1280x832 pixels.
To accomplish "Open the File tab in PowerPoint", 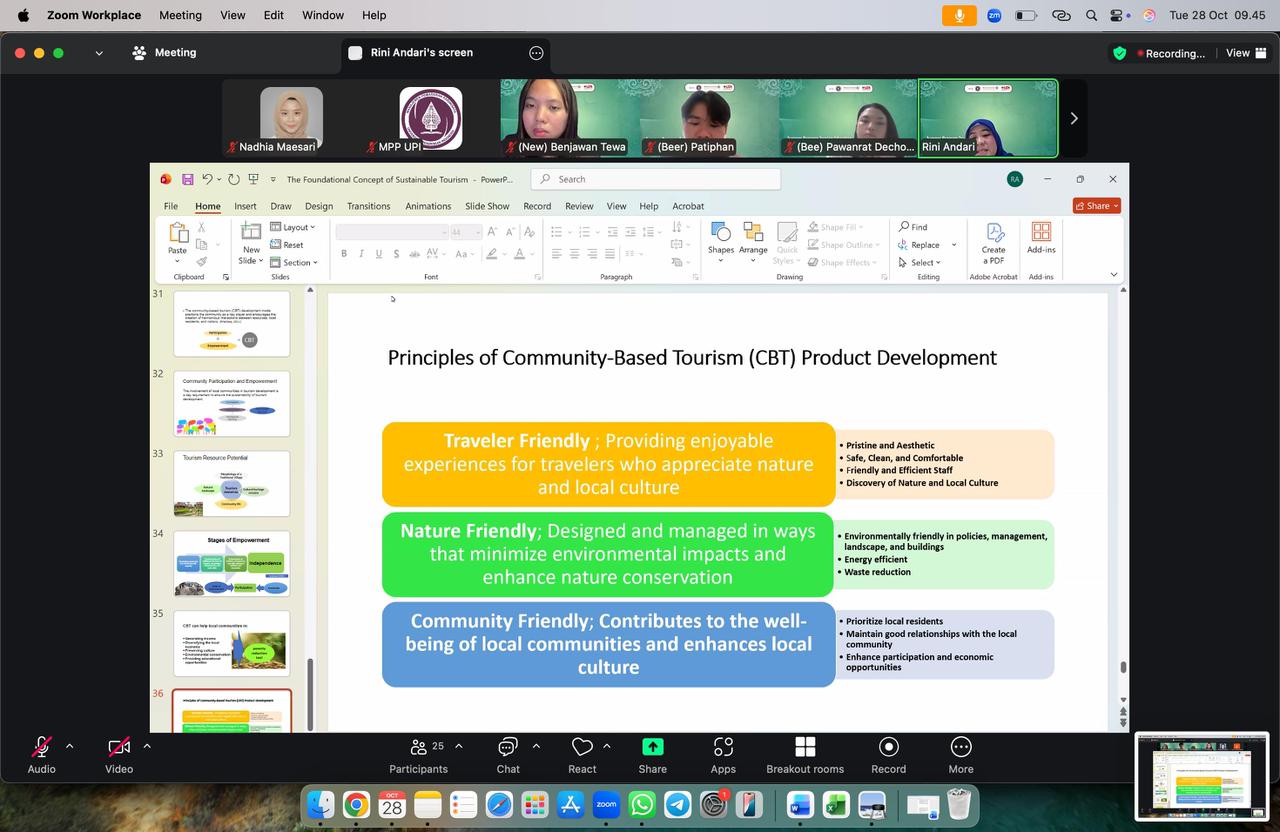I will 171,206.
